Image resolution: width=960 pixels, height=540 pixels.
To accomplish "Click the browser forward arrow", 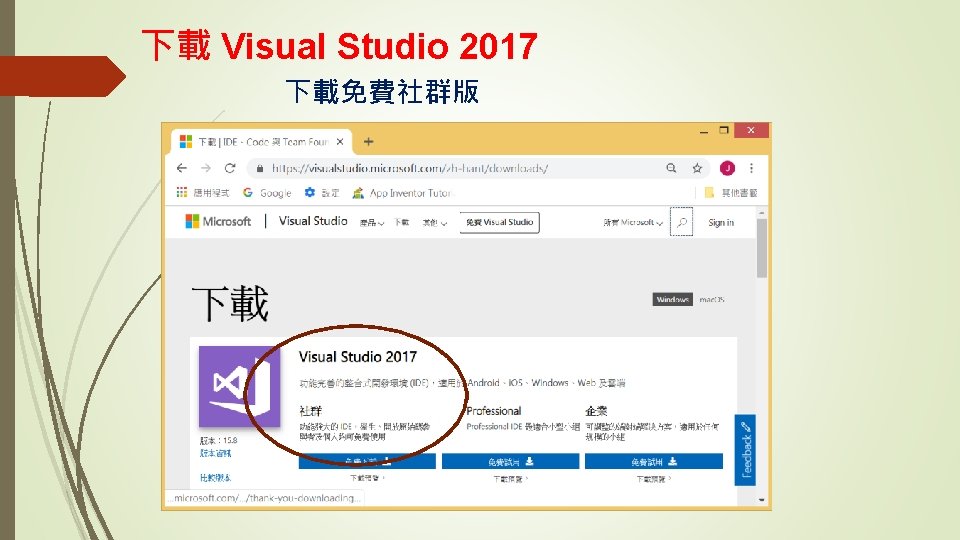I will point(206,168).
